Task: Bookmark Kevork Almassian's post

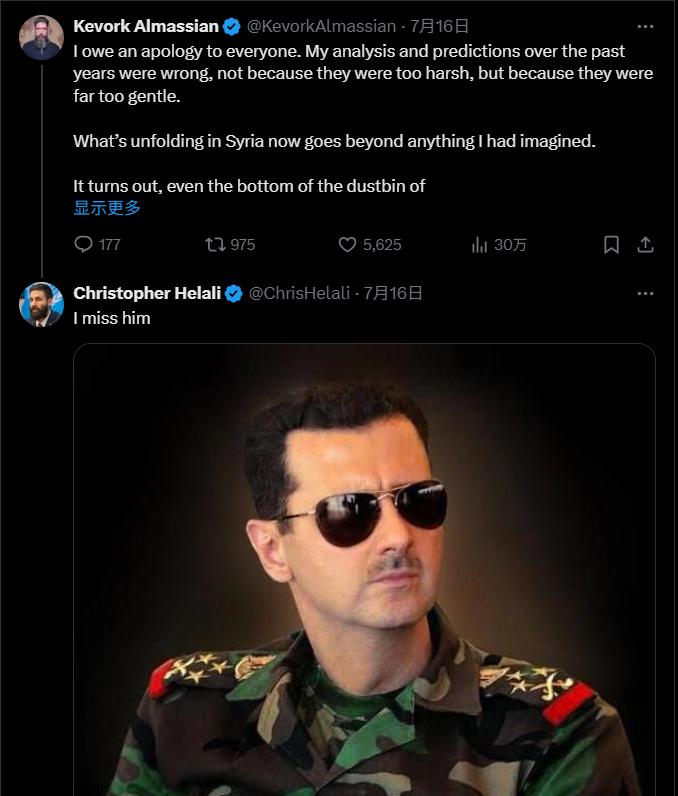Action: [611, 245]
